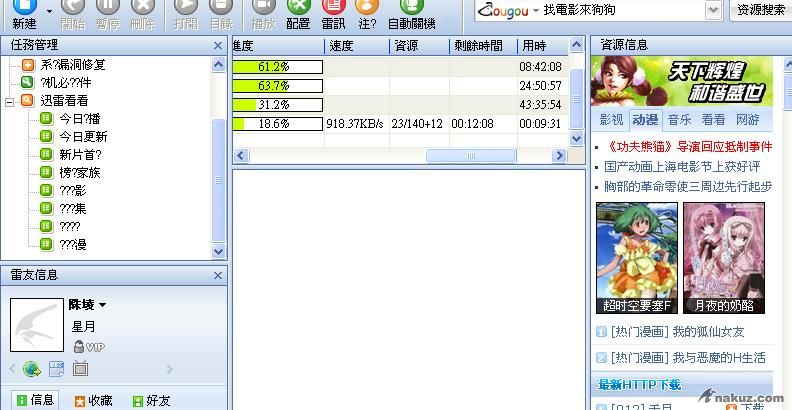Click the 月夜的奶酪 thumbnail

click(724, 258)
